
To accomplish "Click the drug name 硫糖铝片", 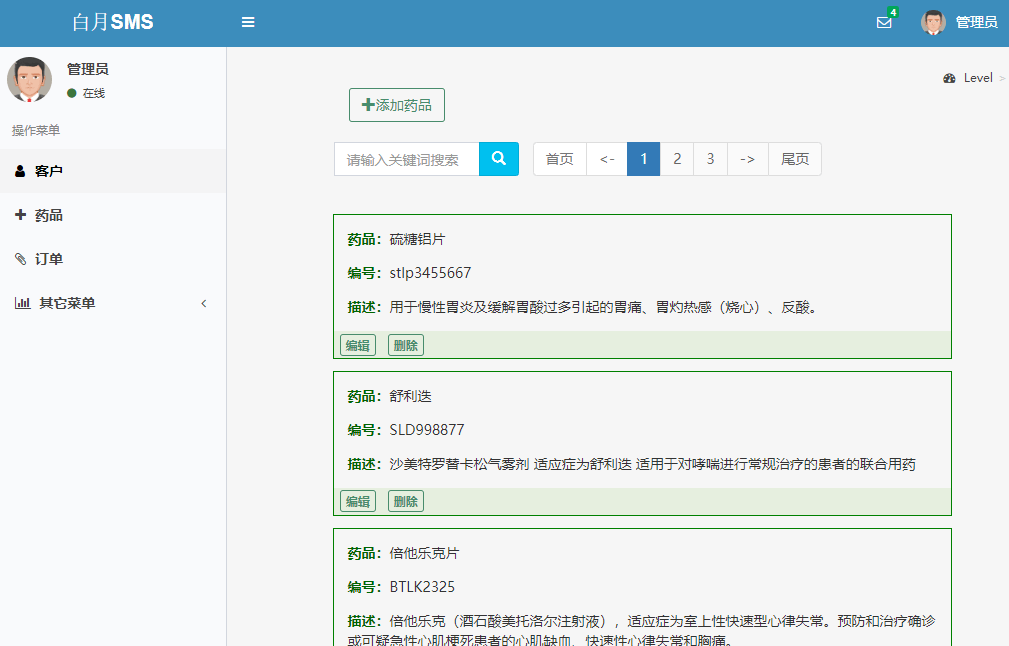I will click(417, 239).
